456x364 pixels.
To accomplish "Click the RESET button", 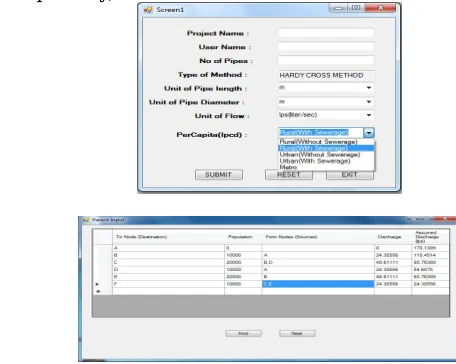I will coord(289,175).
